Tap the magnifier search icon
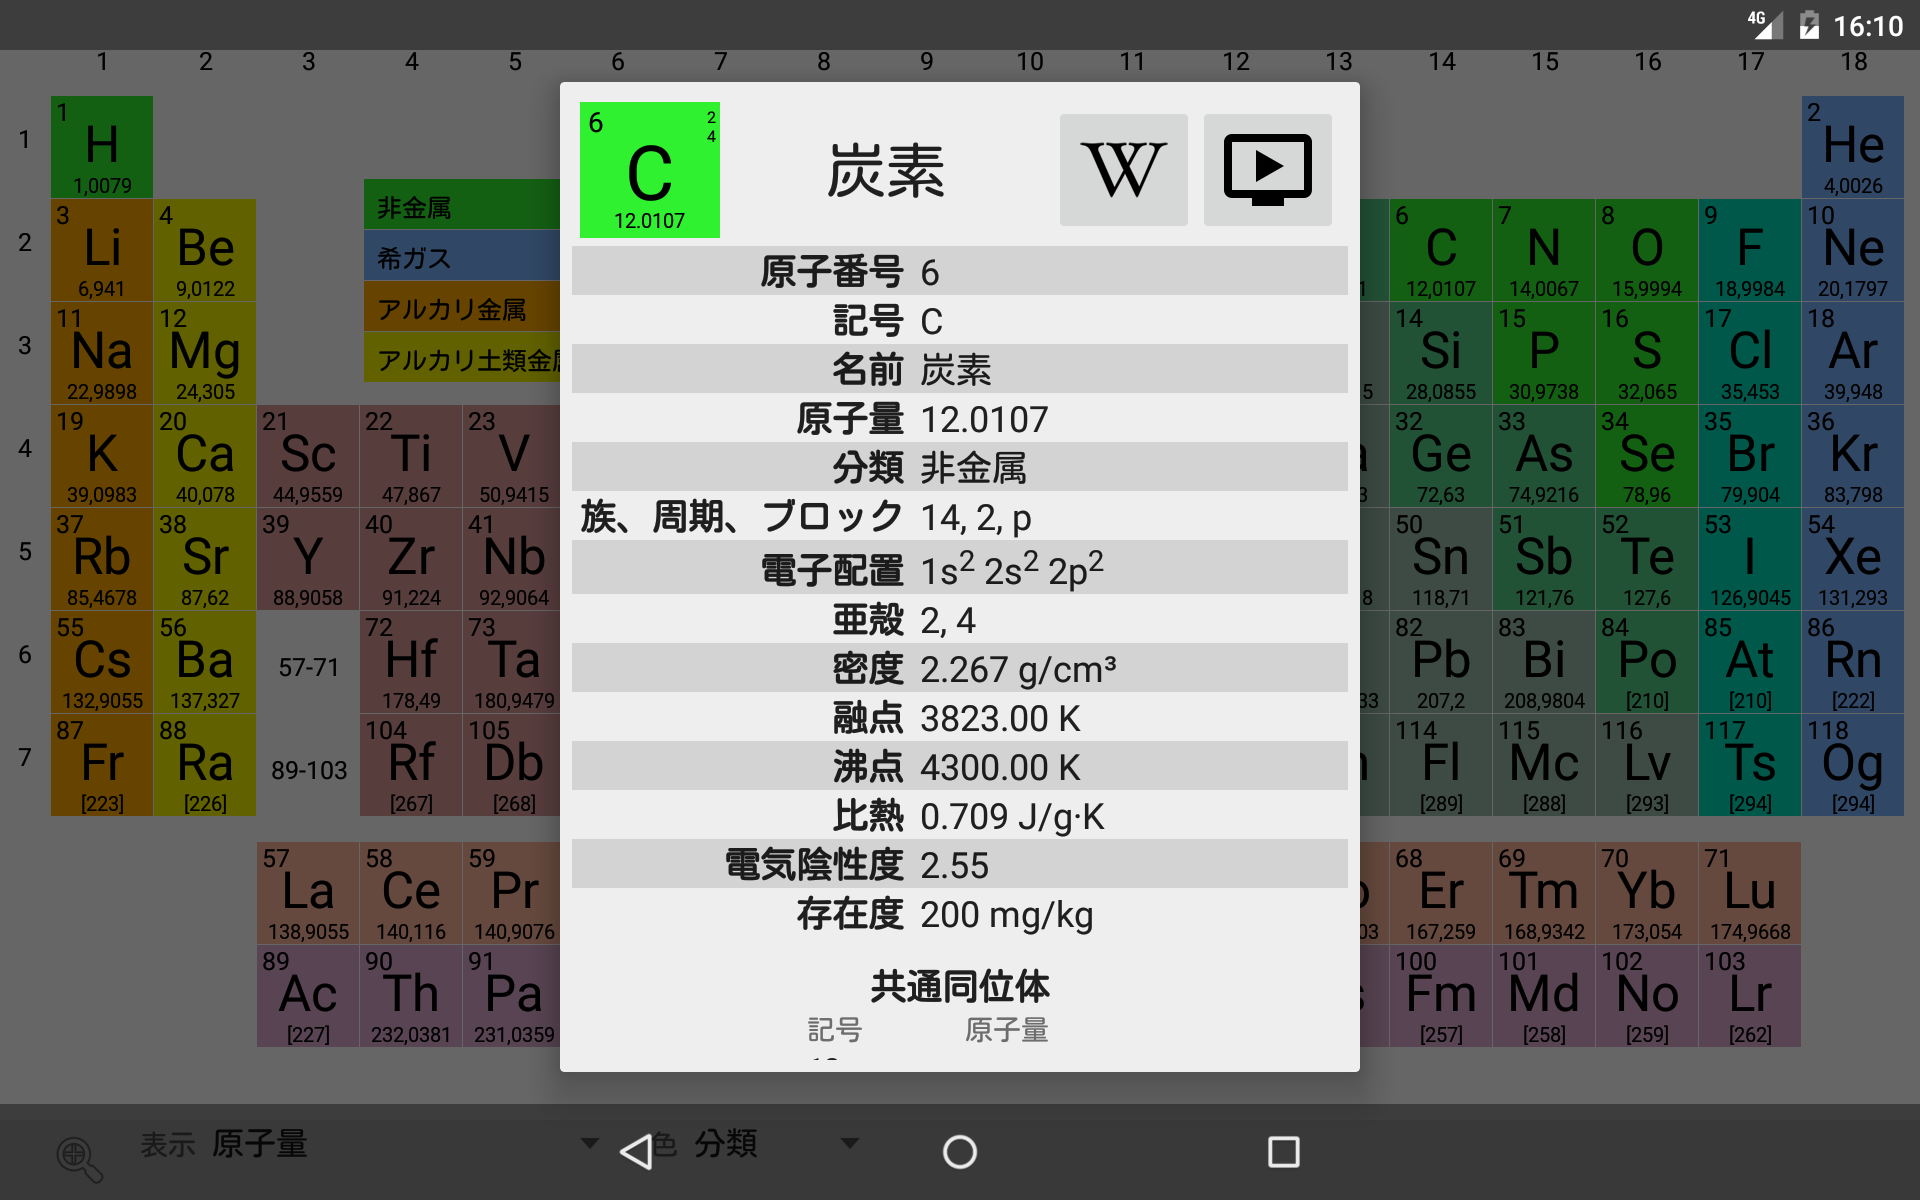The height and width of the screenshot is (1200, 1920). coord(79,1158)
